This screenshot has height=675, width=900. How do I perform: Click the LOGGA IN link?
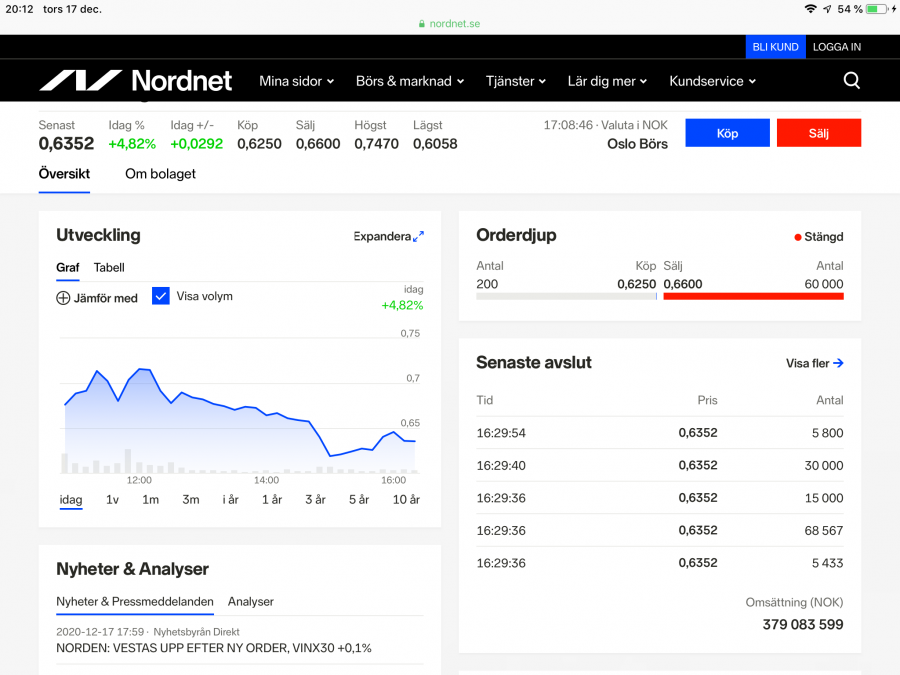click(836, 47)
